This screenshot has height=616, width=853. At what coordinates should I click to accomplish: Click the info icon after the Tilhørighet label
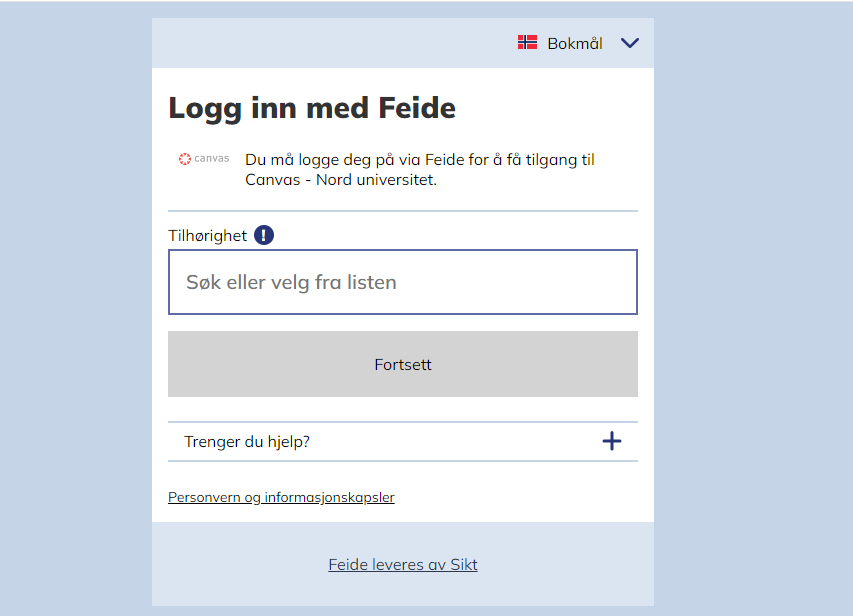click(x=262, y=234)
